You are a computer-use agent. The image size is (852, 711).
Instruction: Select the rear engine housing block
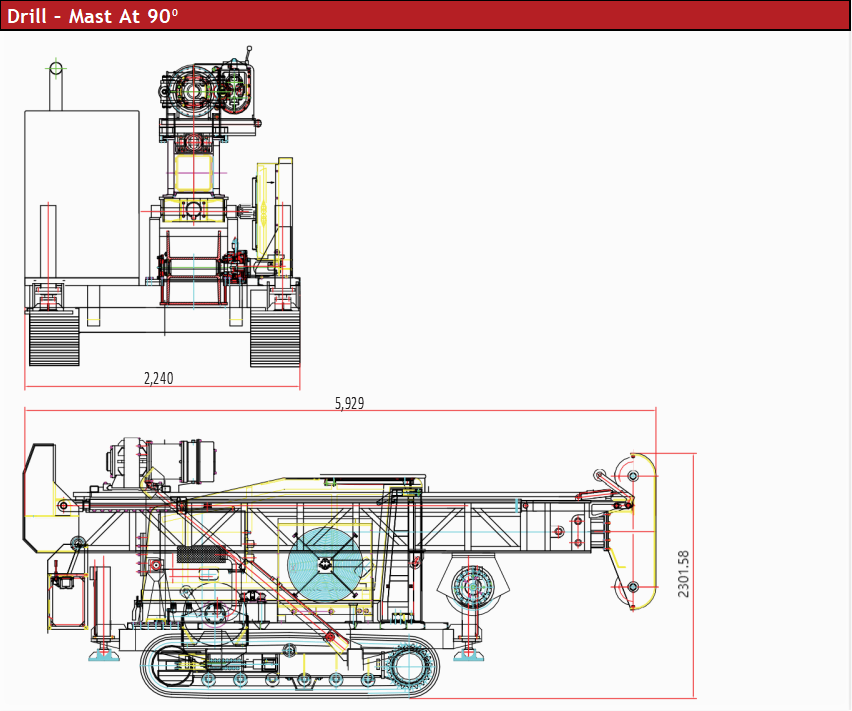tap(80, 195)
